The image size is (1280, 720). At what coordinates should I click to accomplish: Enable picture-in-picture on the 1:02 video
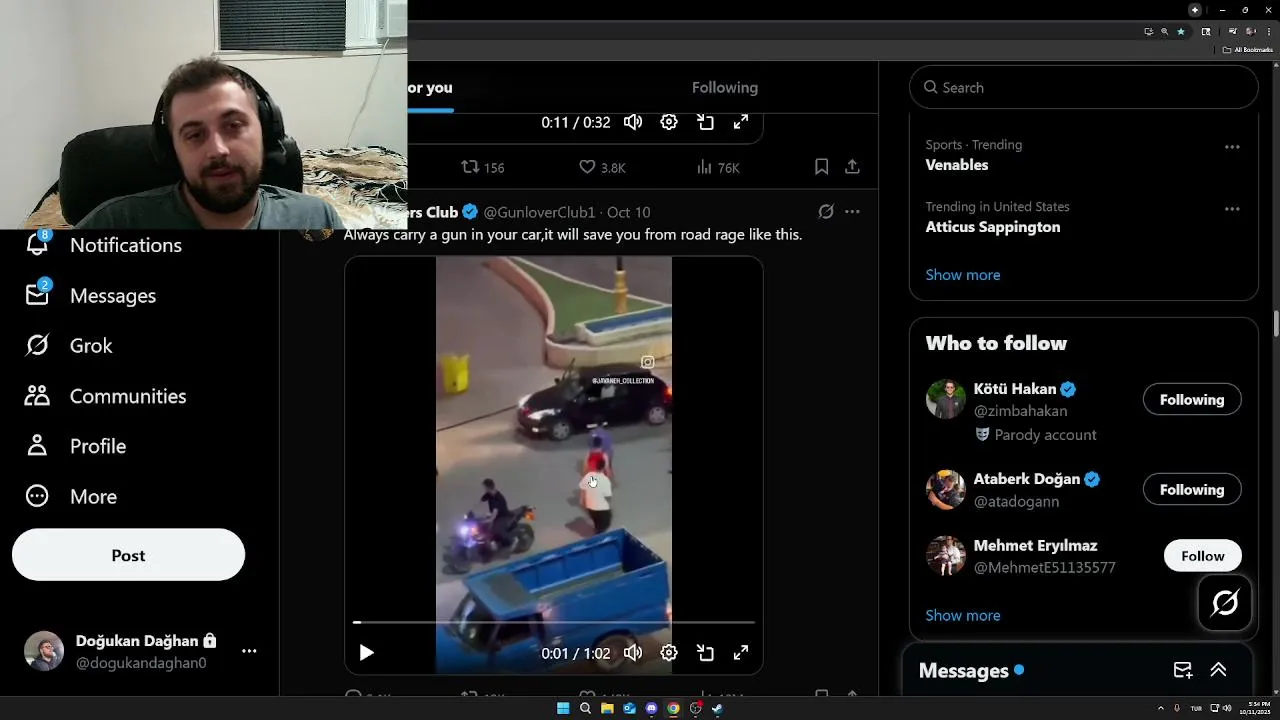(705, 653)
